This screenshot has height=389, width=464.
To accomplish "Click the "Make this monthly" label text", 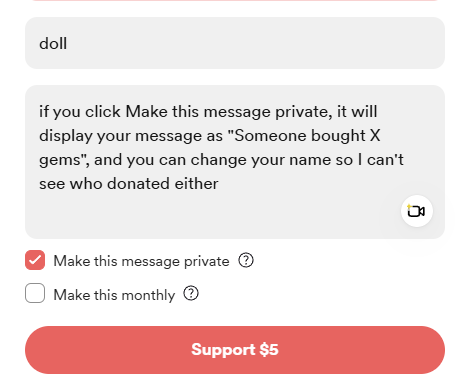I will 114,295.
